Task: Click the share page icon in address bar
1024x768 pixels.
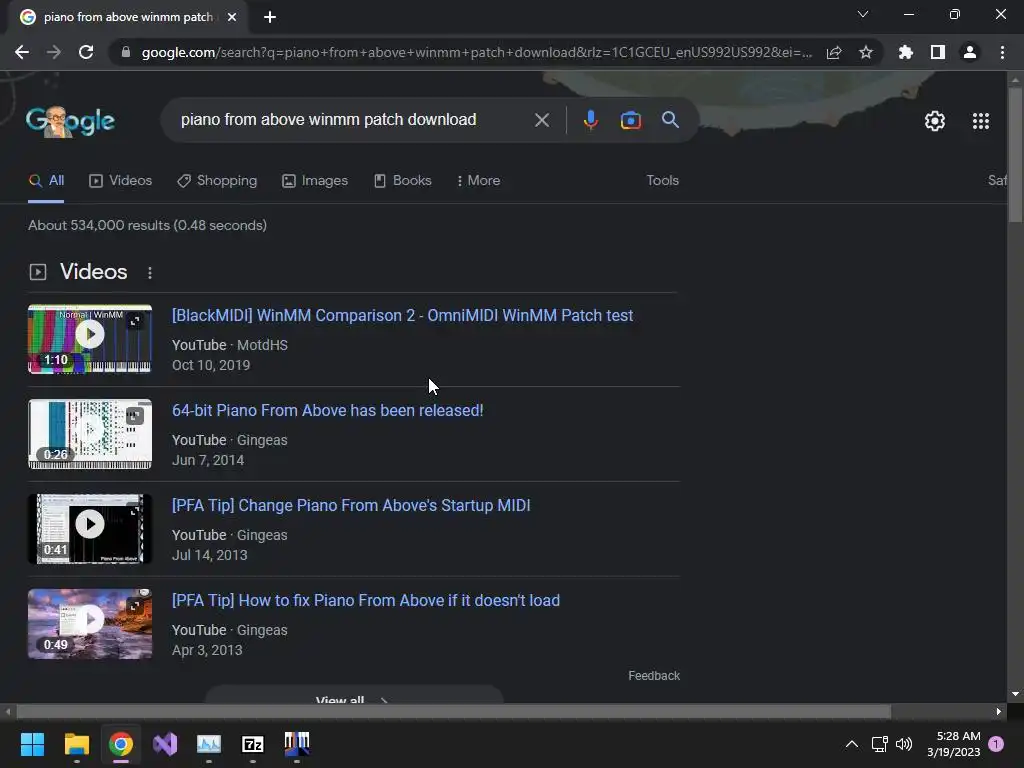Action: (x=833, y=52)
